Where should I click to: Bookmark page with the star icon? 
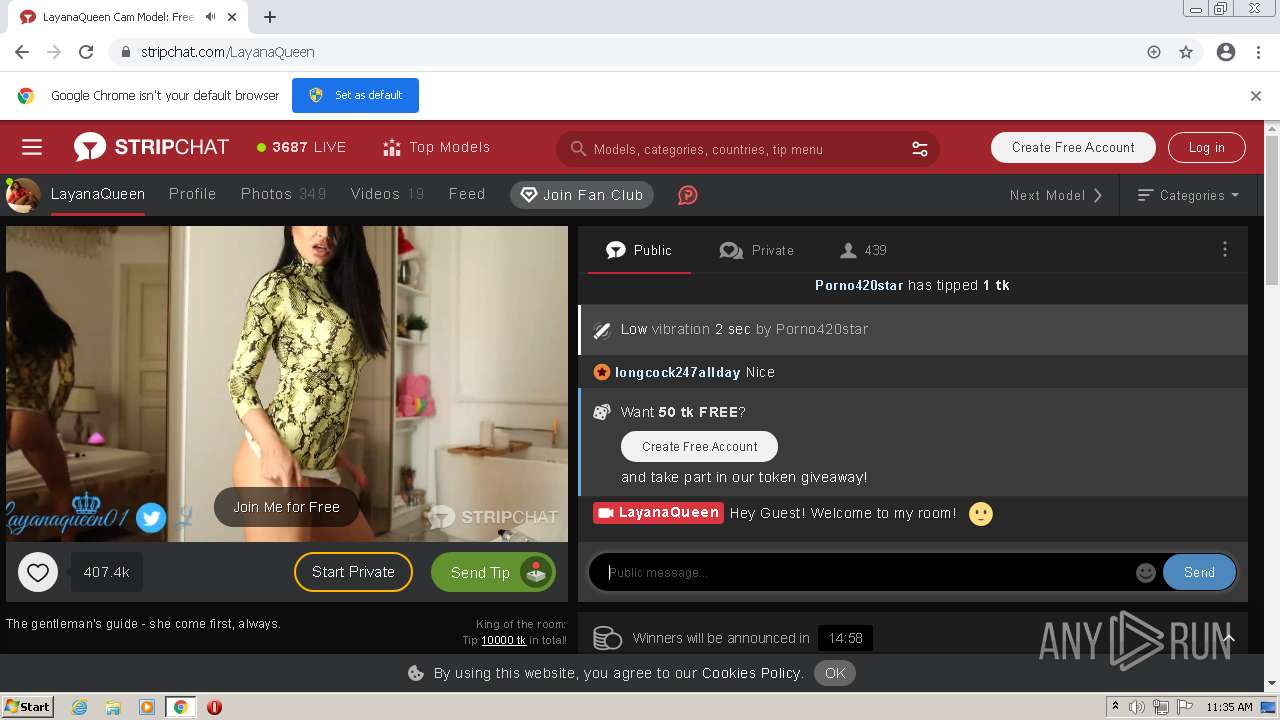pyautogui.click(x=1186, y=52)
